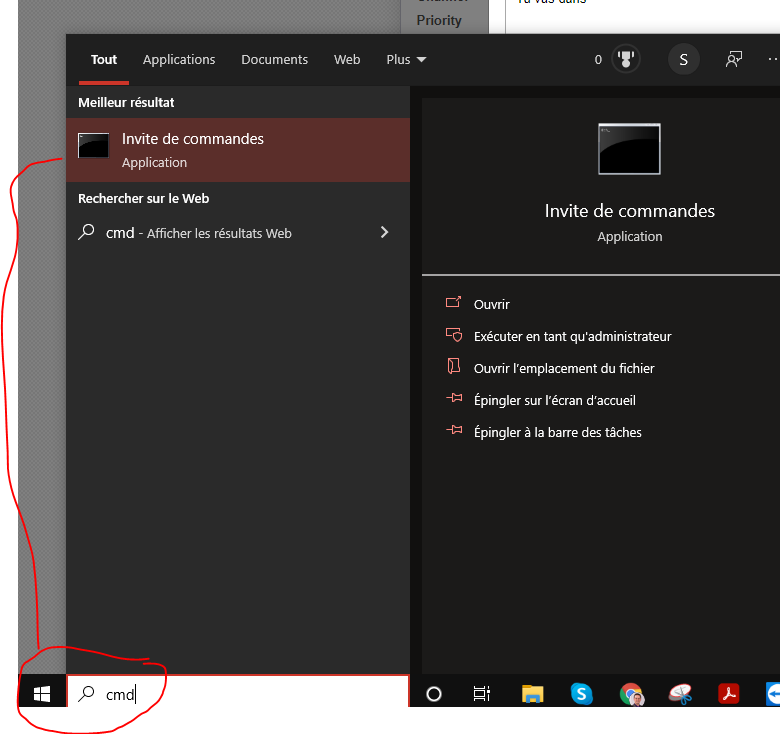Click the rewards medal icon
The width and height of the screenshot is (780, 734).
627,60
